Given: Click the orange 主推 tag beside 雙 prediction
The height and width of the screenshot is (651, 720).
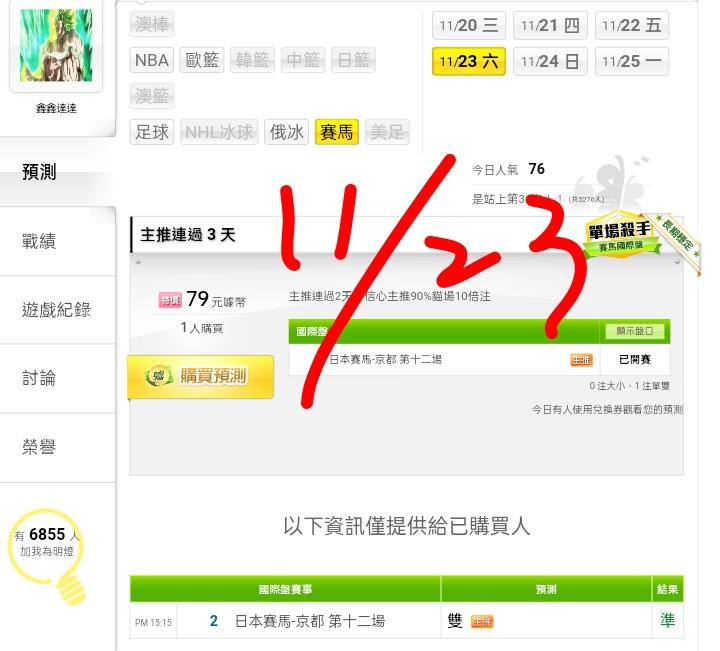Looking at the screenshot, I should click(482, 622).
